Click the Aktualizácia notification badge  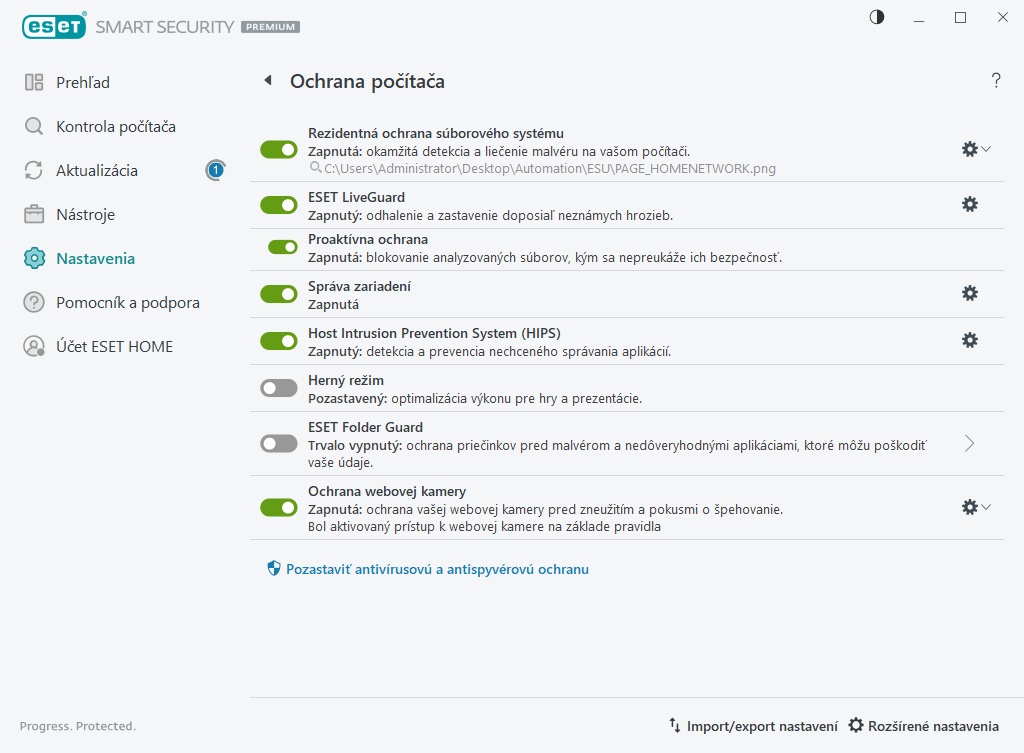(215, 171)
